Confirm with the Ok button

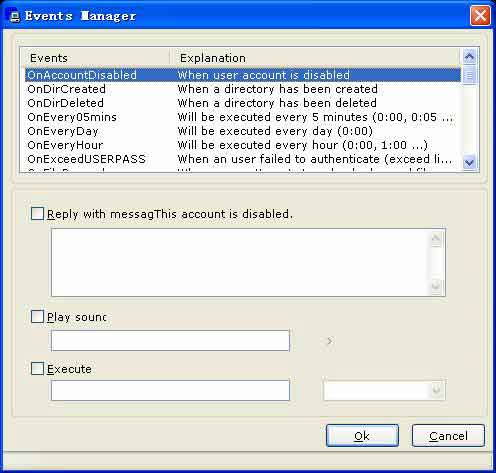point(362,435)
